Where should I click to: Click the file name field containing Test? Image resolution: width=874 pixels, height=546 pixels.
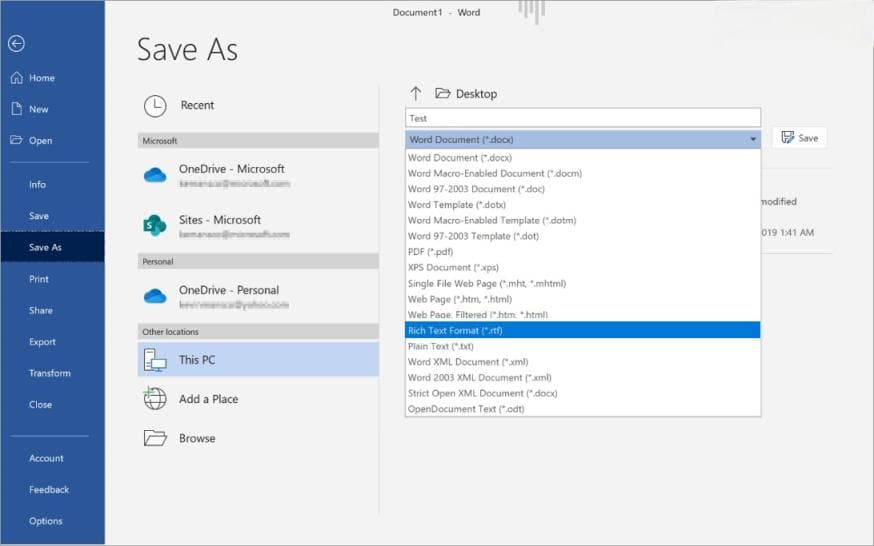pos(583,118)
